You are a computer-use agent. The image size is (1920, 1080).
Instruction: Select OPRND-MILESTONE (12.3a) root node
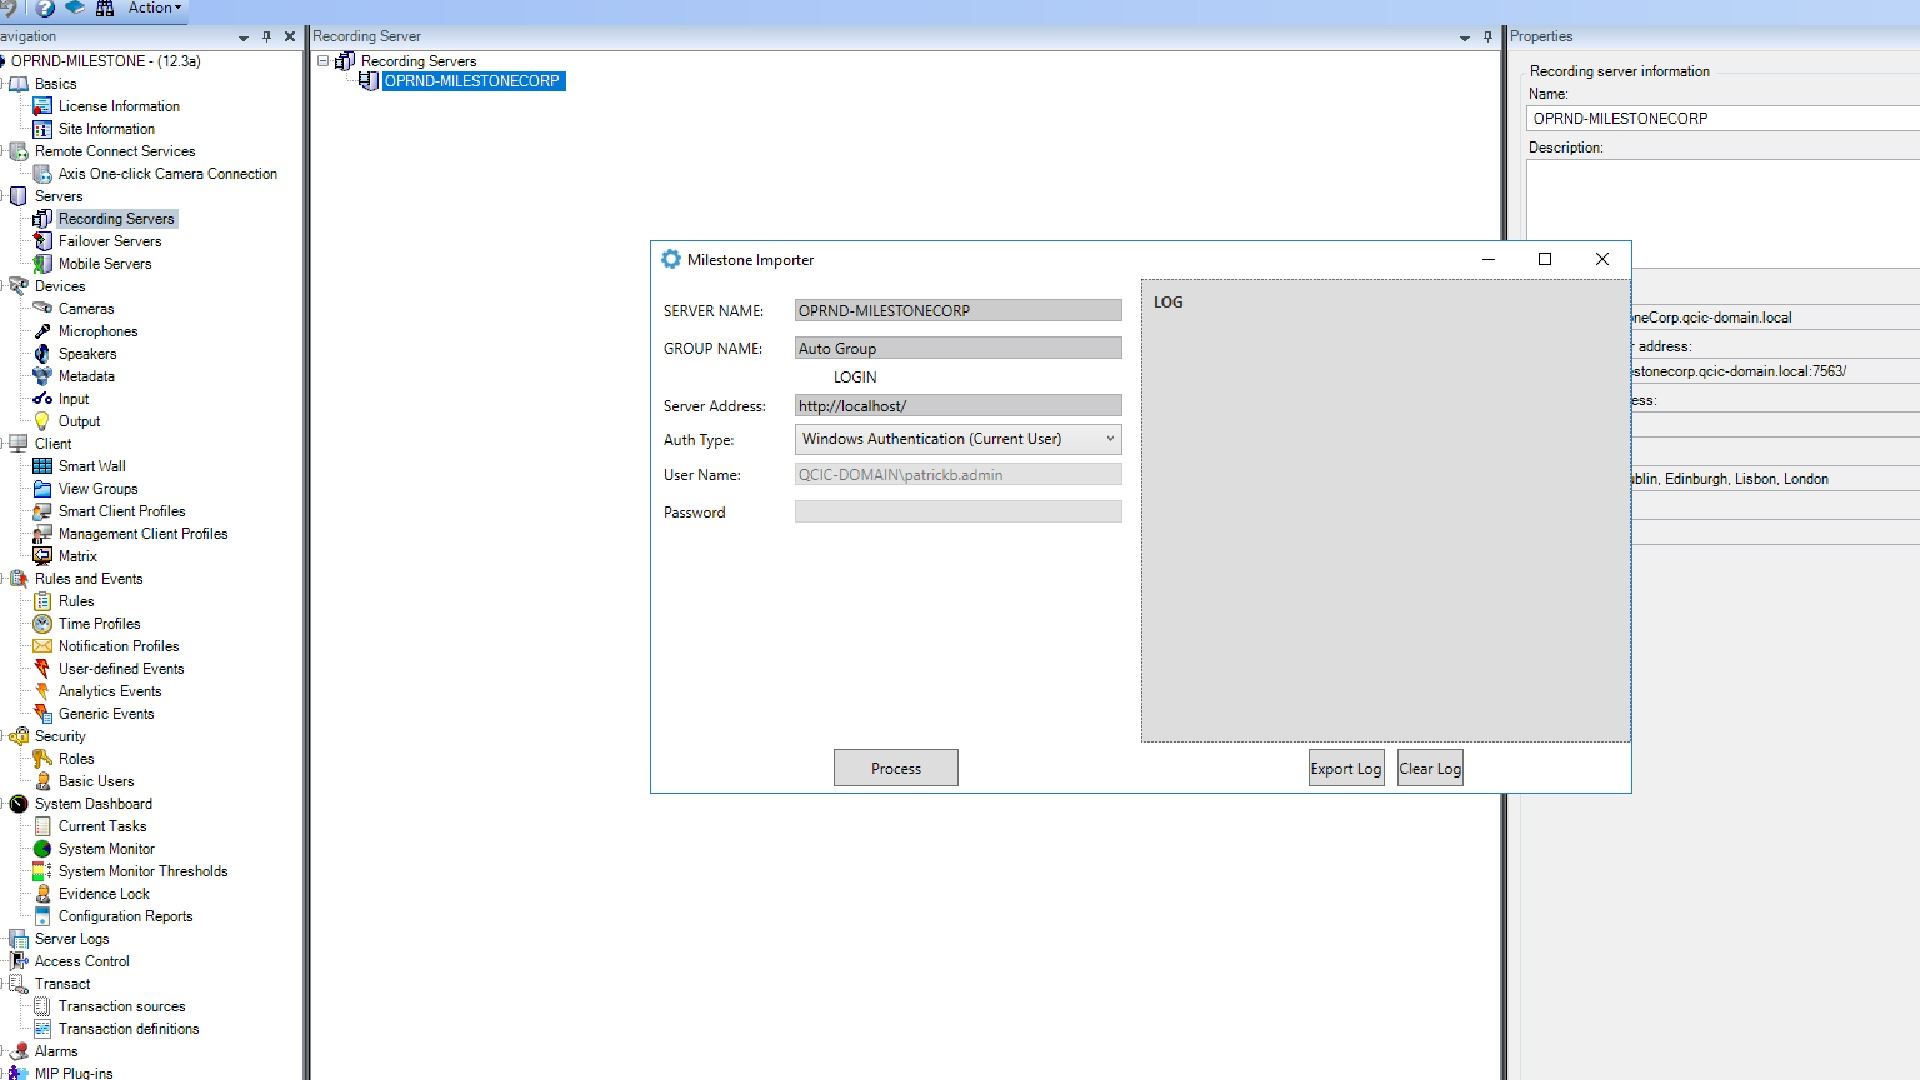(106, 61)
